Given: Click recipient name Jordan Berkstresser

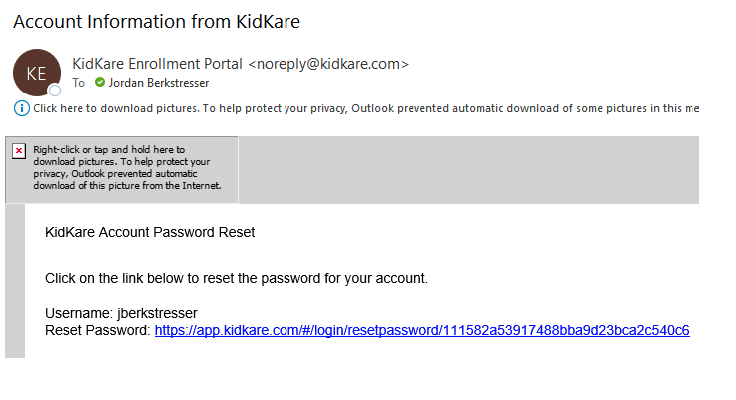Looking at the screenshot, I should point(159,83).
